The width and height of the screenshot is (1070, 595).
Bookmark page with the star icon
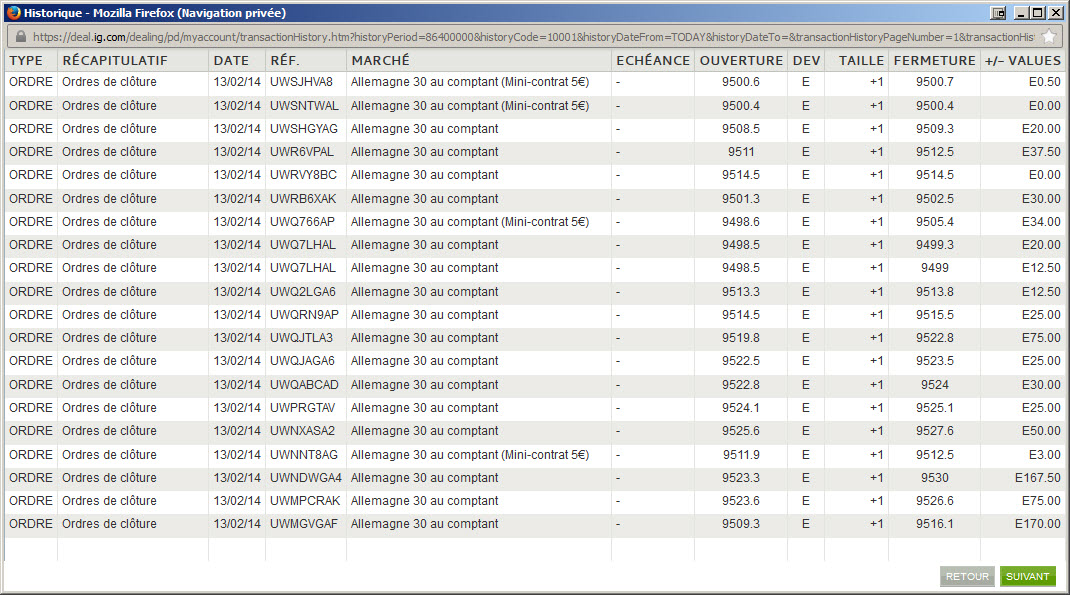(x=1049, y=37)
